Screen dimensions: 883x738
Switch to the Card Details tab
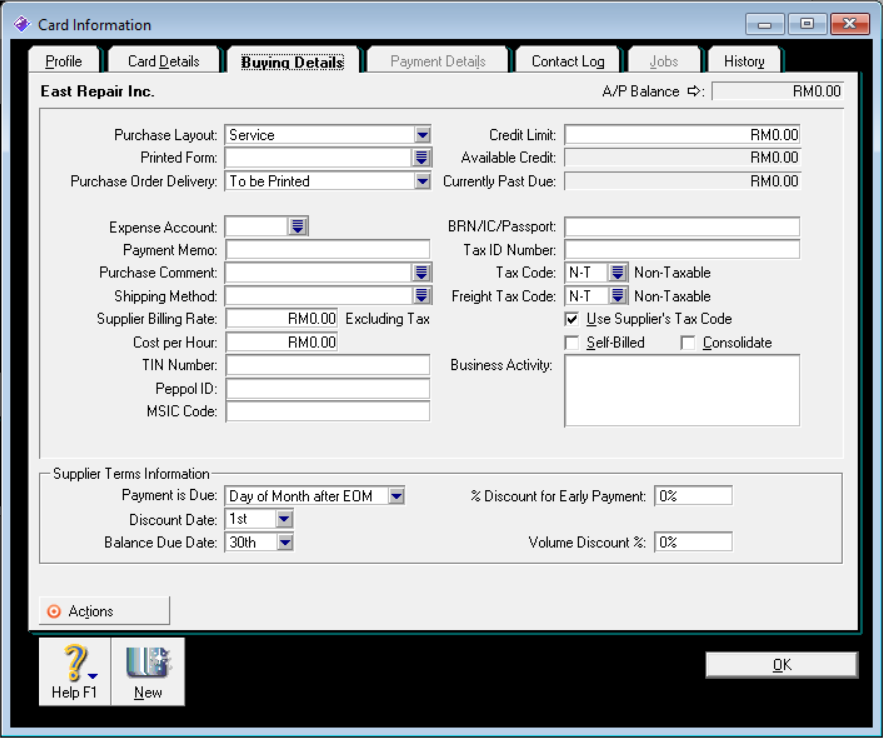pyautogui.click(x=164, y=62)
